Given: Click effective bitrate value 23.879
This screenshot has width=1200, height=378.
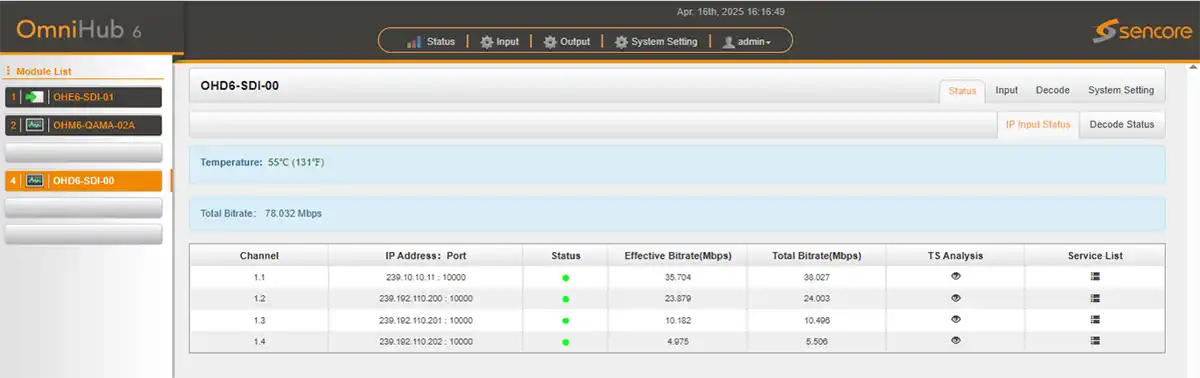Looking at the screenshot, I should click(678, 299).
